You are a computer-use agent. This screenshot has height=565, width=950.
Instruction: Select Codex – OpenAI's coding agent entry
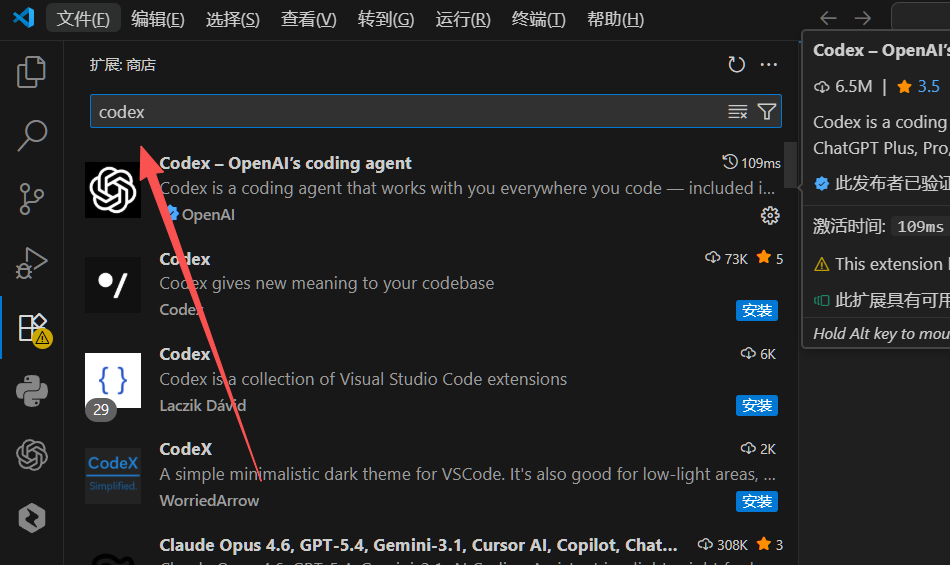tap(433, 189)
